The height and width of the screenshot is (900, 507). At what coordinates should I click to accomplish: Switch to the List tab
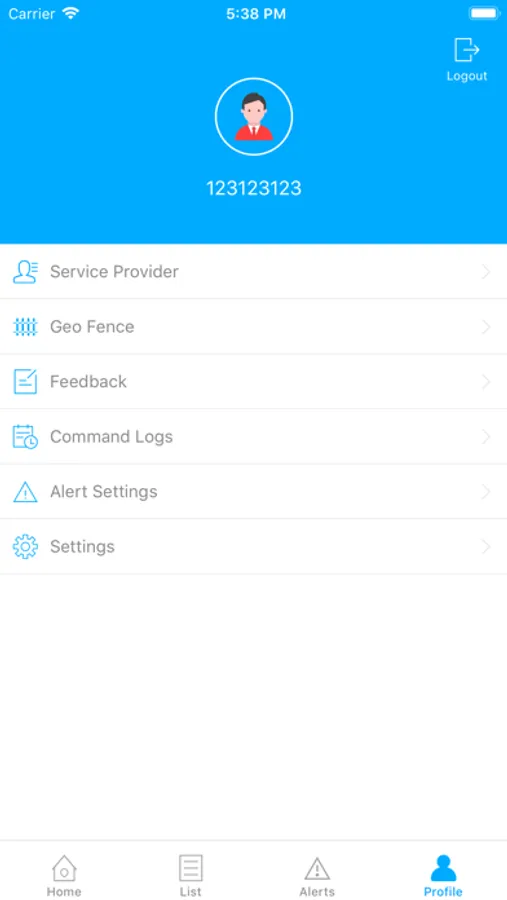(x=190, y=875)
